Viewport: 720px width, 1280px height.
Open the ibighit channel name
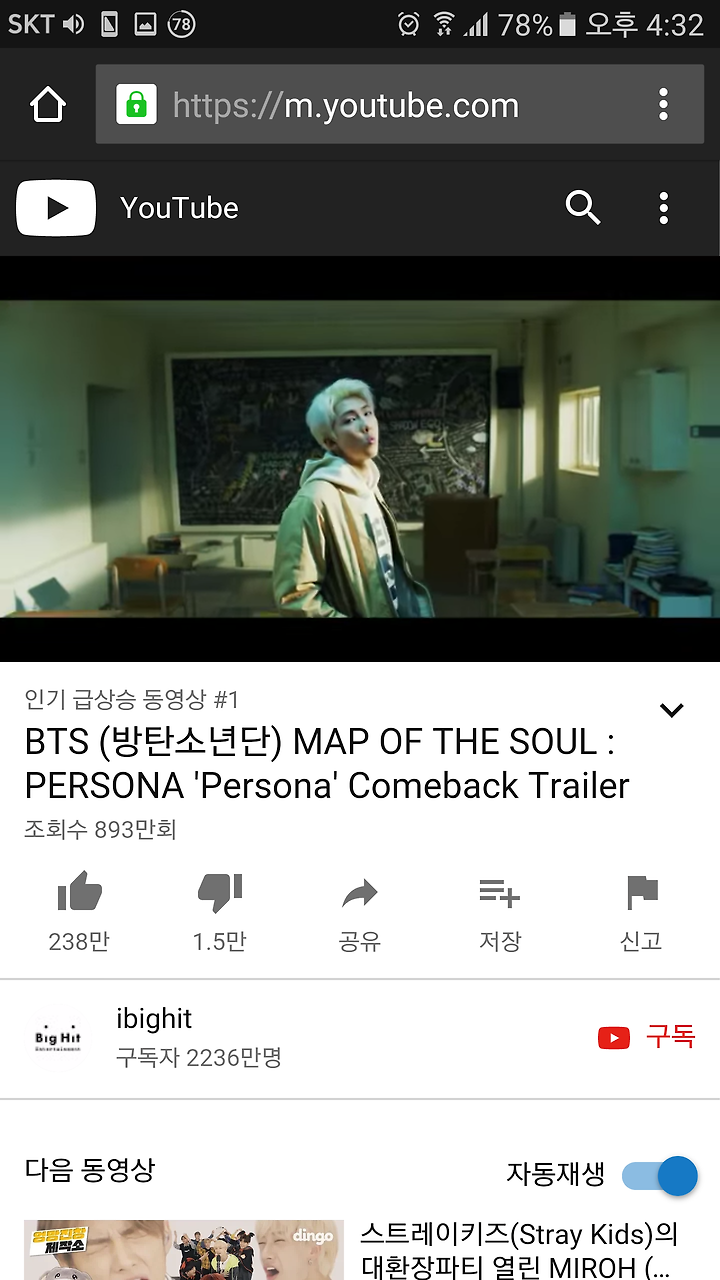(154, 1019)
